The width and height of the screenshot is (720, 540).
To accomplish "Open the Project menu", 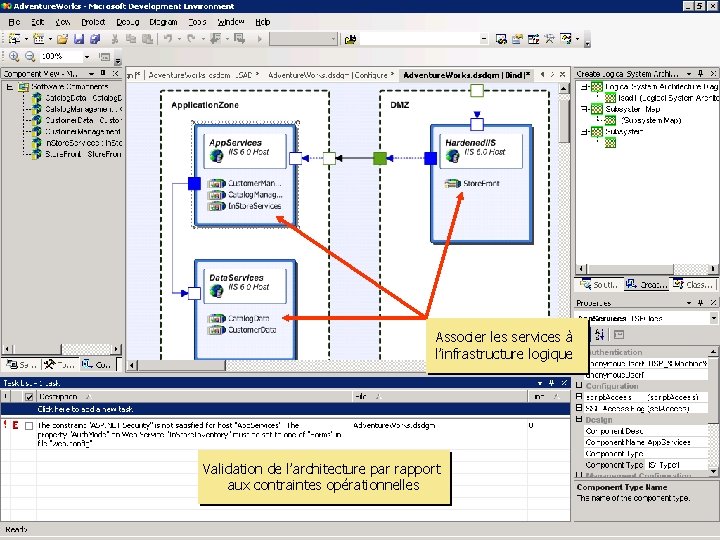I will coord(93,22).
